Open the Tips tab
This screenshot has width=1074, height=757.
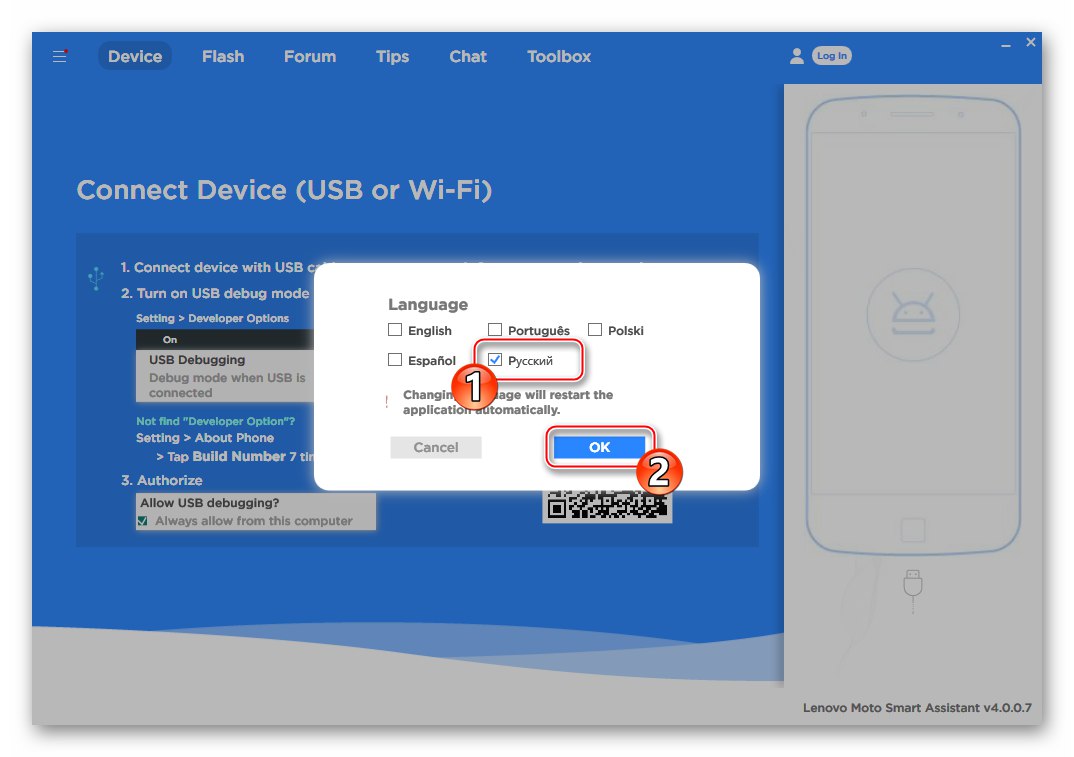point(392,56)
